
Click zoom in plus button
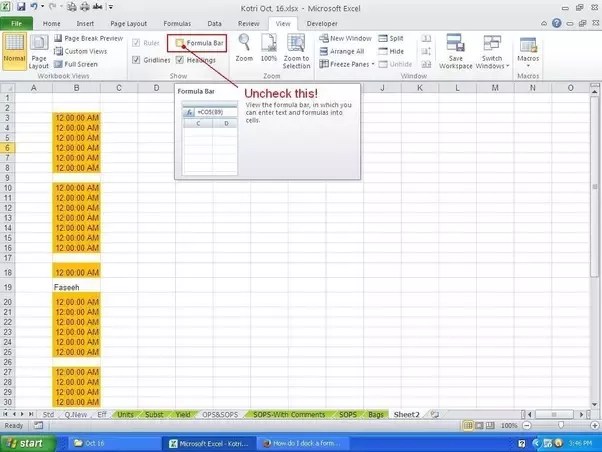(595, 426)
